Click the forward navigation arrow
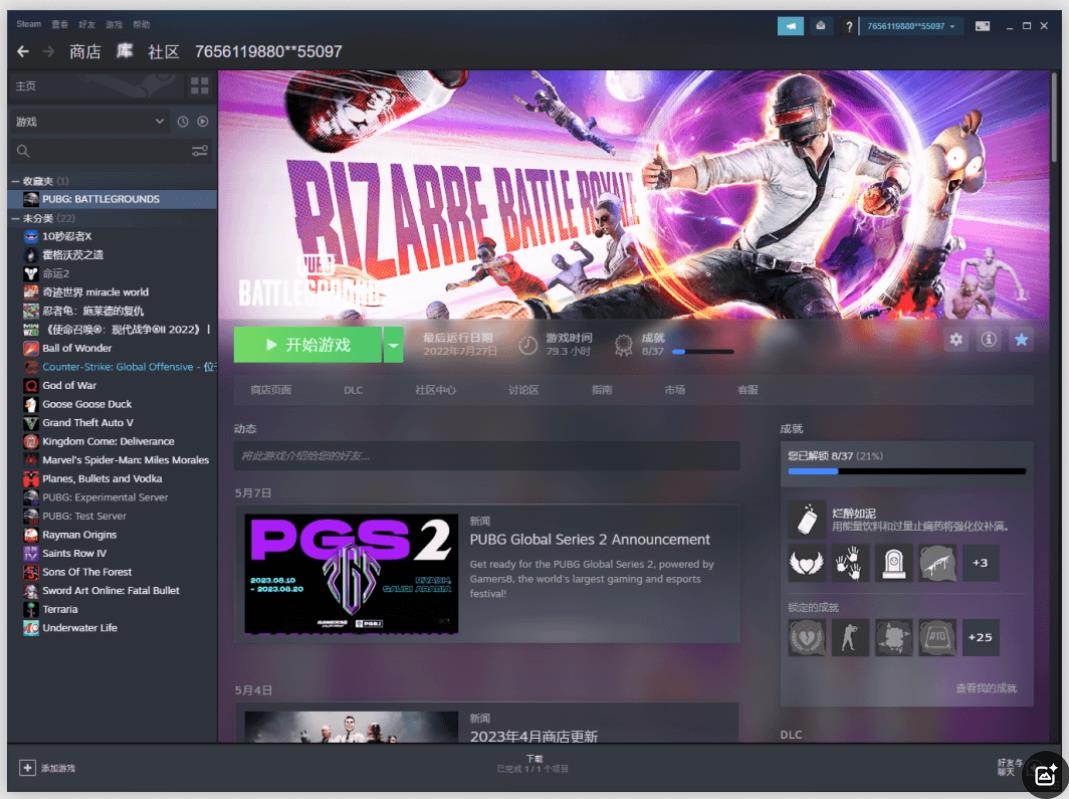Screen dimensions: 1069x799 [x=48, y=51]
